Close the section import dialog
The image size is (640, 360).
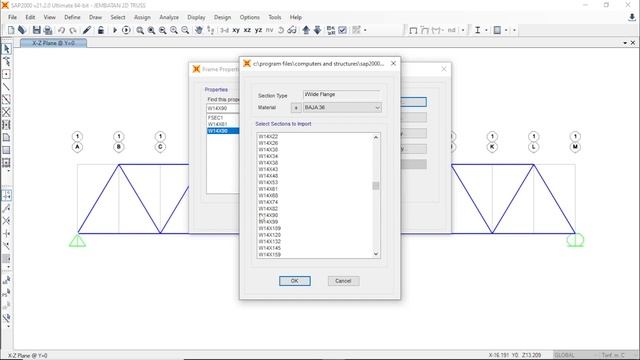(x=393, y=63)
